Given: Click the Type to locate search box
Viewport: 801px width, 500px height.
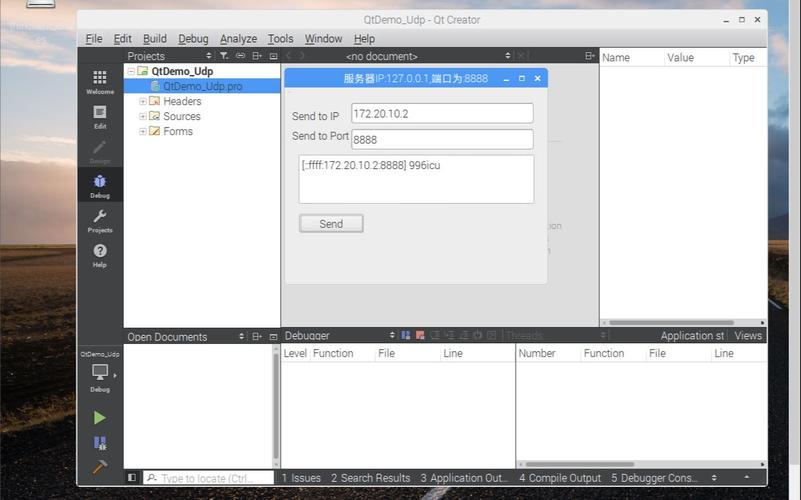Looking at the screenshot, I should 208,478.
